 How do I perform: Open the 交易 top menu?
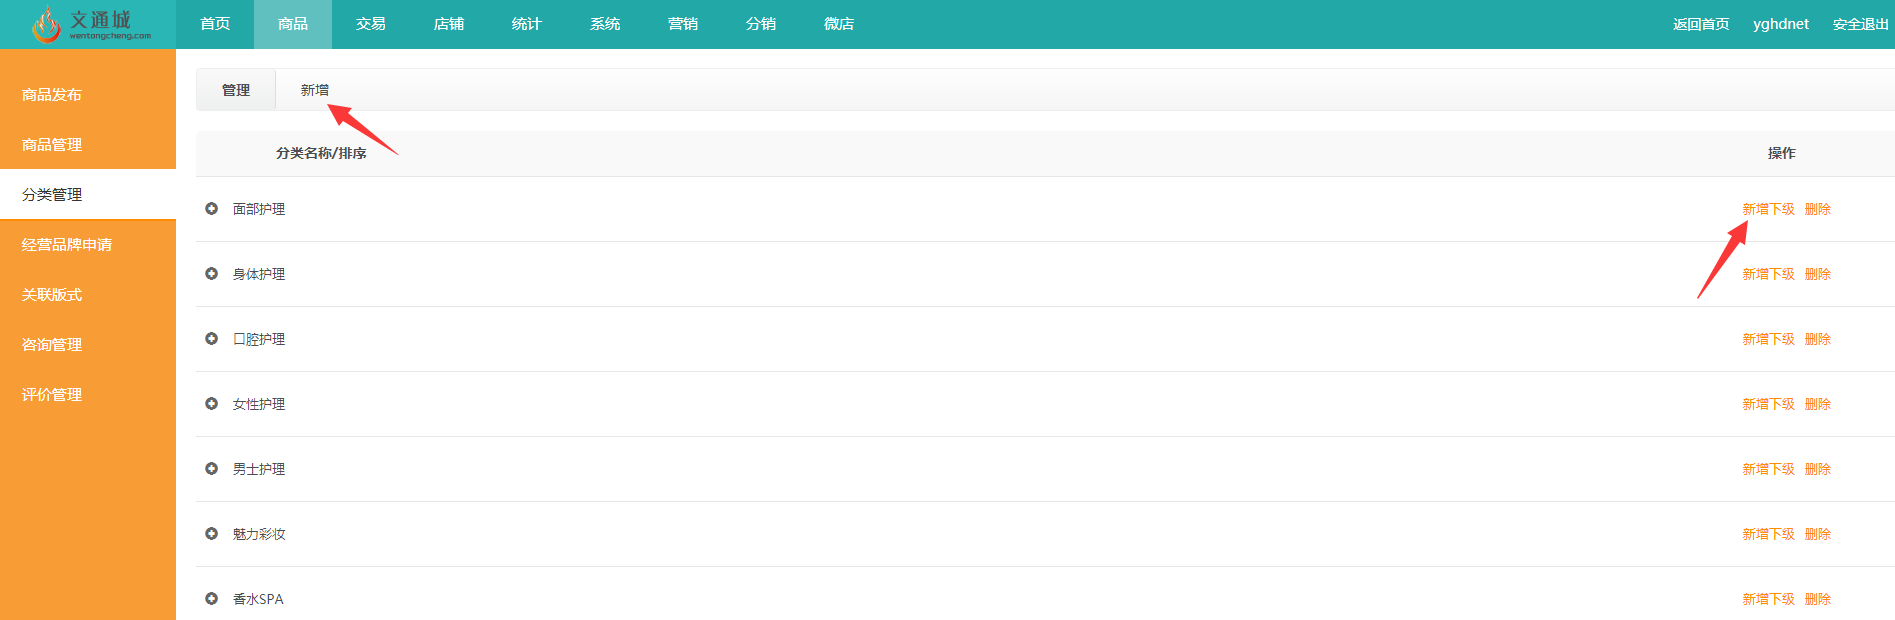(371, 24)
